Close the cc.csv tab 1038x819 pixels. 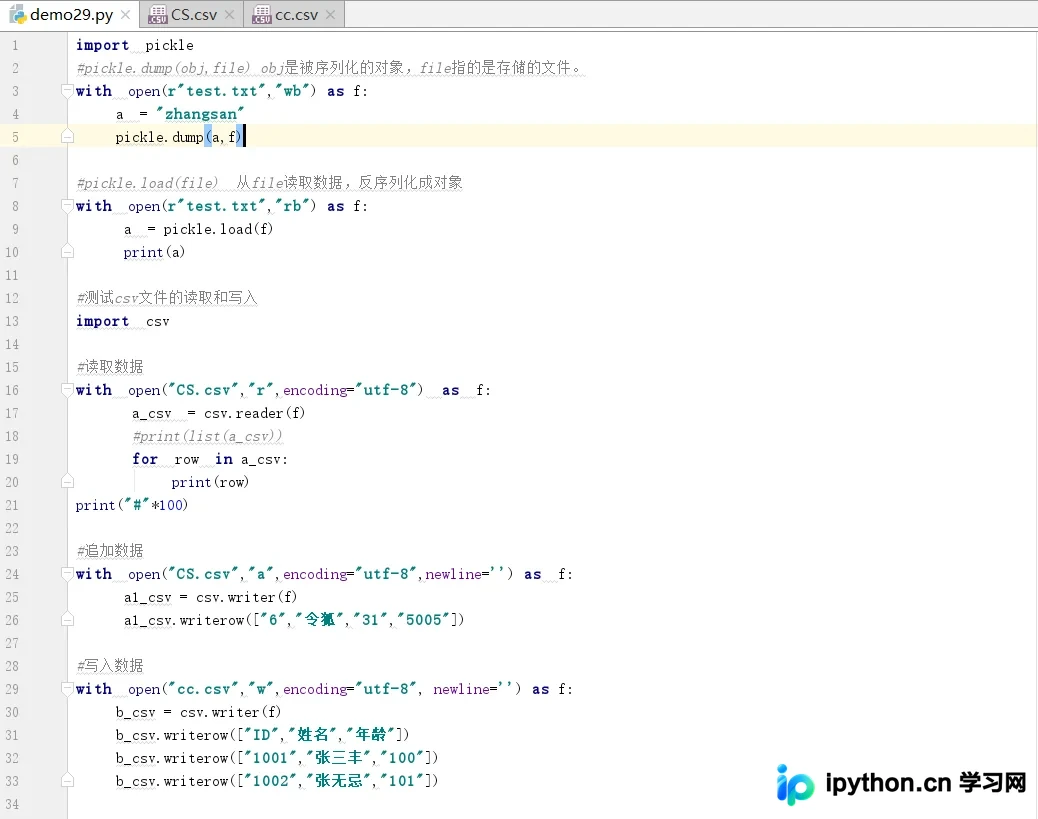[330, 15]
